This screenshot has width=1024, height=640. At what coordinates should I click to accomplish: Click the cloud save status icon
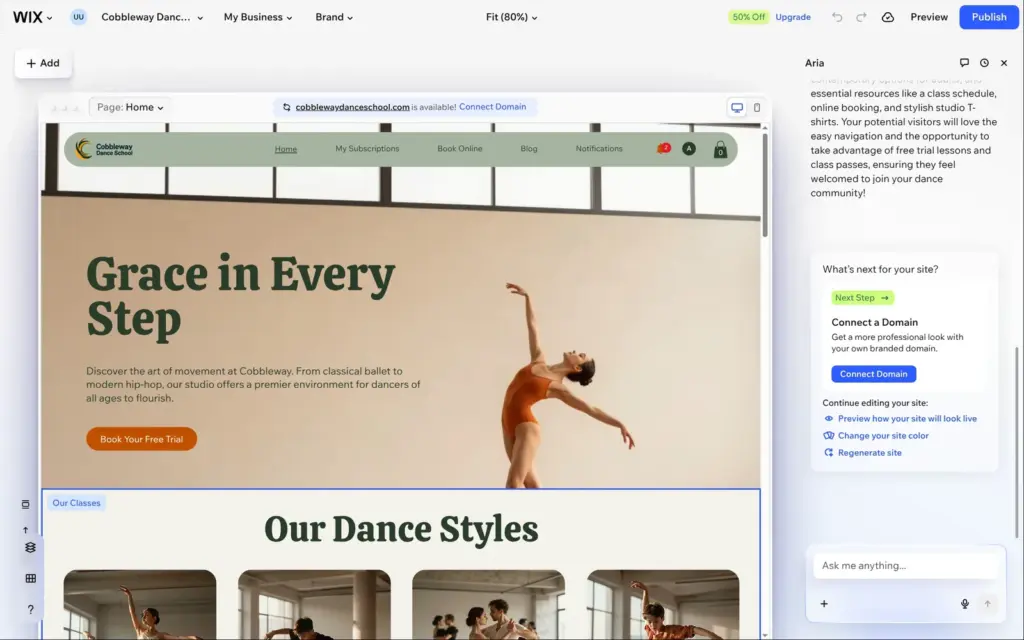point(888,17)
